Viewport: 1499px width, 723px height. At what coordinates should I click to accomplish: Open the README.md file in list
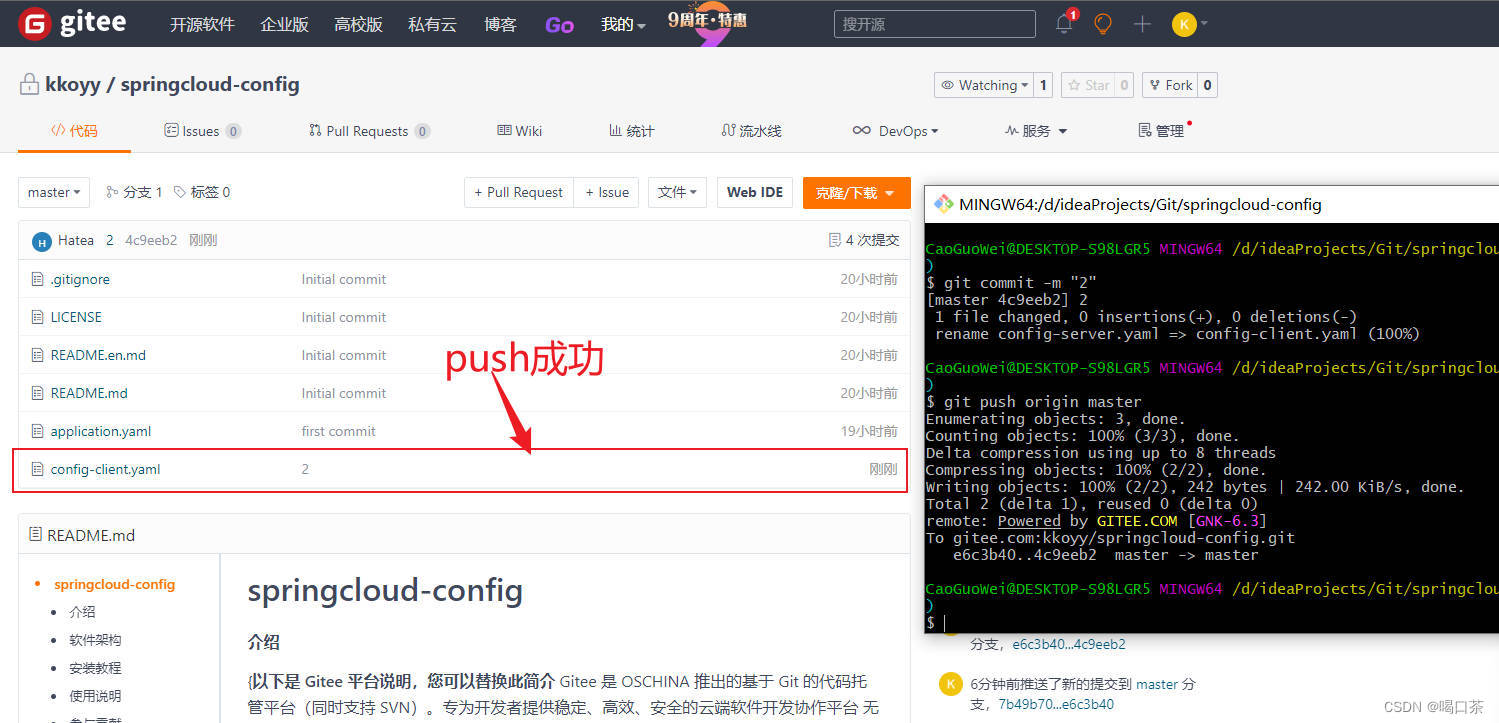tap(89, 393)
